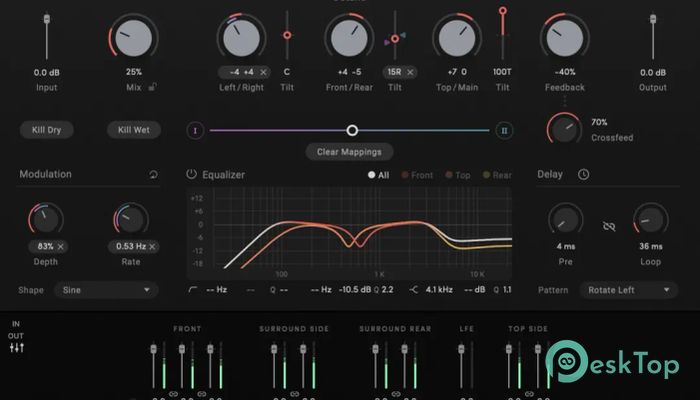Toggle link between last two FRONT faders
The width and height of the screenshot is (700, 400).
(x=201, y=394)
